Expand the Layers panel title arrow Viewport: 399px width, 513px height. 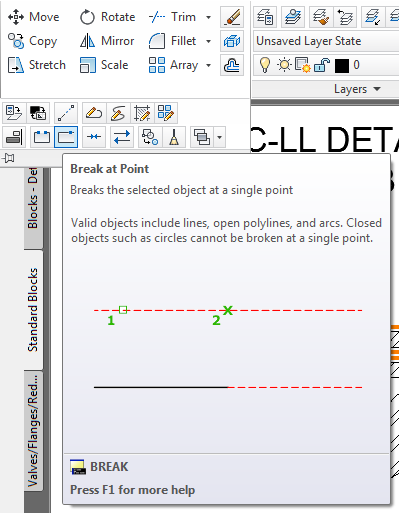pyautogui.click(x=377, y=89)
